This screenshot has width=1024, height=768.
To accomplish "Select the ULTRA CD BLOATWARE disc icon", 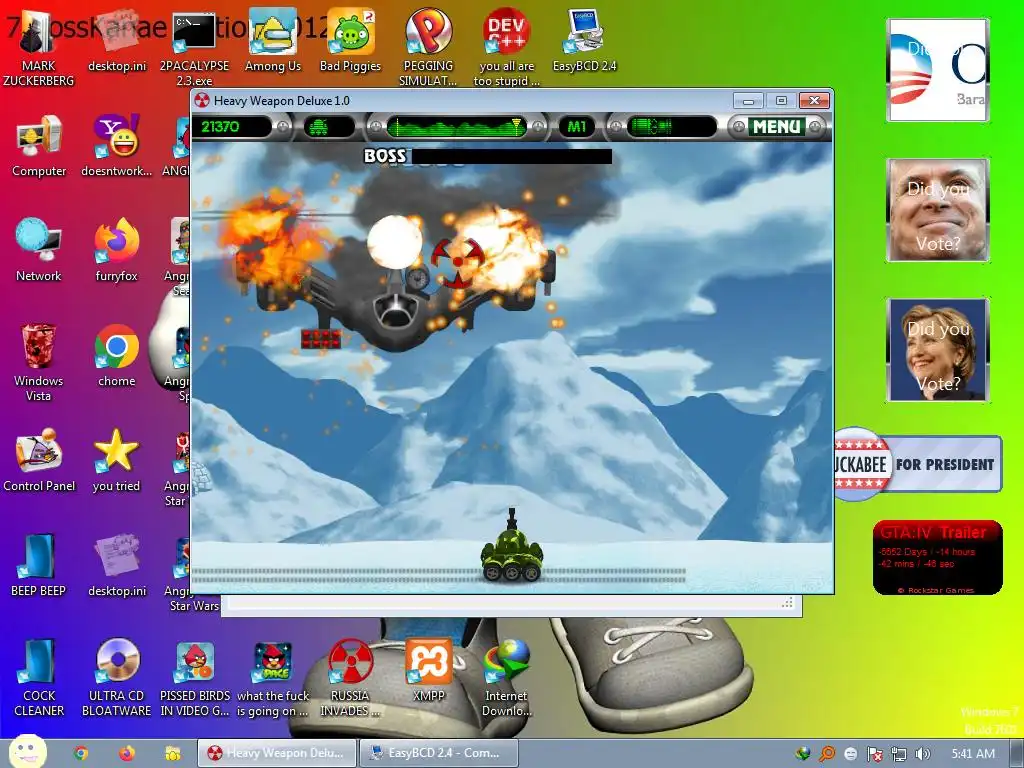I will 116,678.
